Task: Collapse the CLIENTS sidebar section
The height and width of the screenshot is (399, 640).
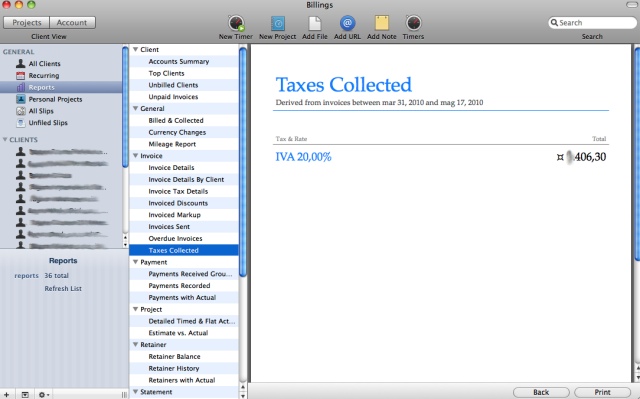Action: point(5,140)
